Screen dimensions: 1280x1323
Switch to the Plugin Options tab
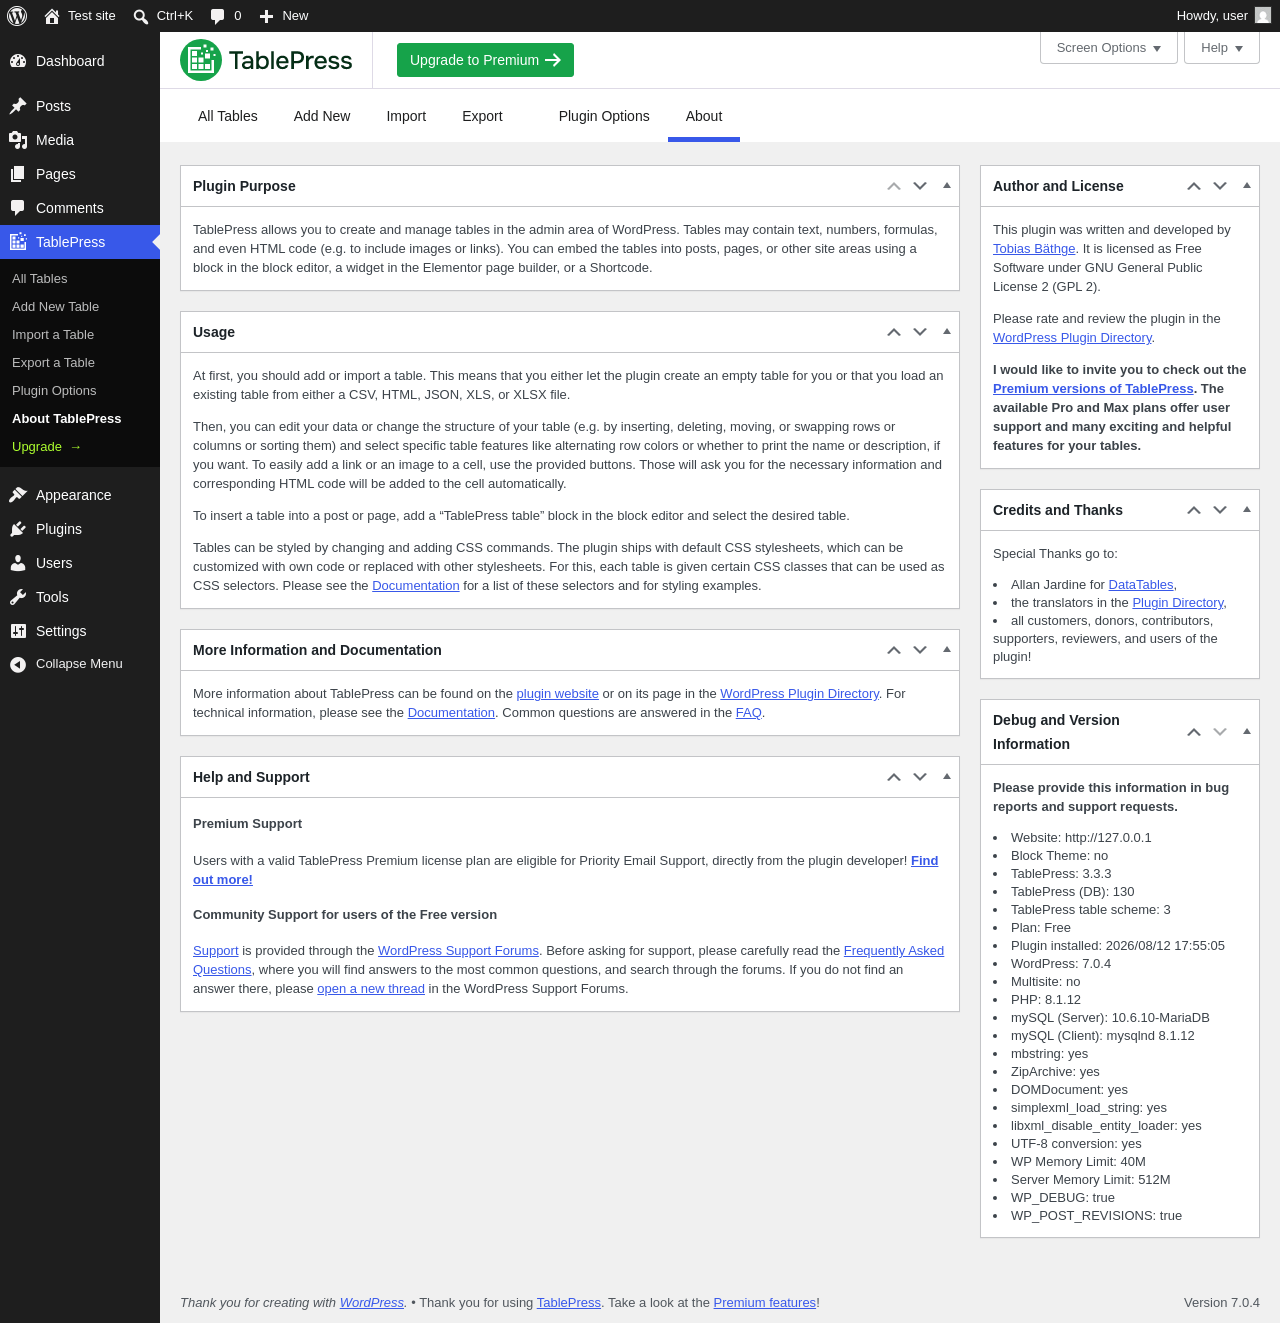click(604, 116)
